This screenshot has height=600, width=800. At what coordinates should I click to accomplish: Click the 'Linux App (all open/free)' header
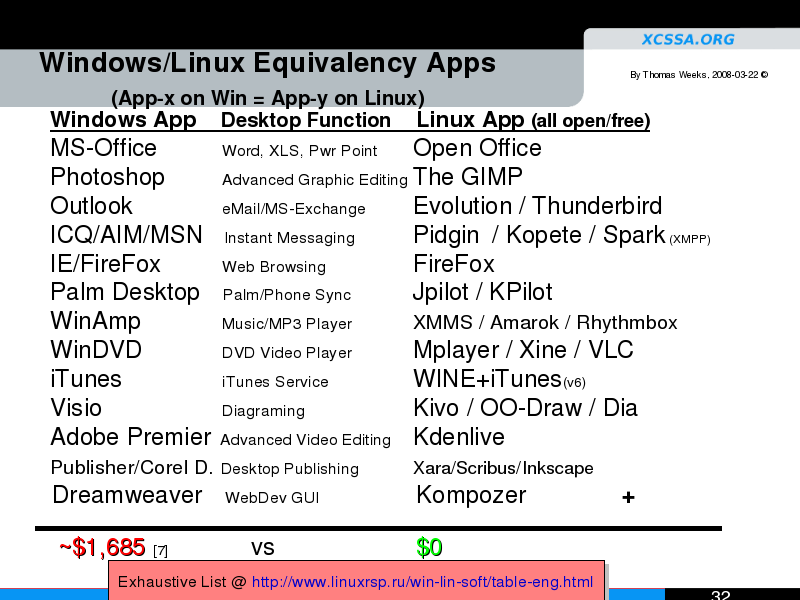point(533,120)
